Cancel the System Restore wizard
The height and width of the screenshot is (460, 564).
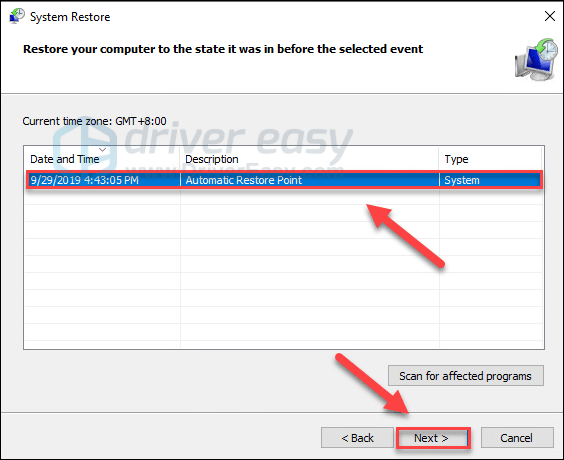(517, 438)
